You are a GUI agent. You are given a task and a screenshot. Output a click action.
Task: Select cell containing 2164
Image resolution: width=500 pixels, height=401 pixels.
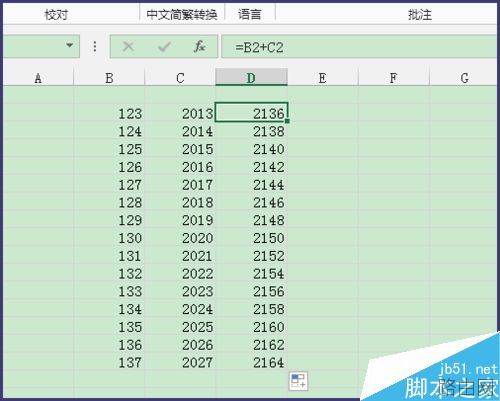pos(251,362)
